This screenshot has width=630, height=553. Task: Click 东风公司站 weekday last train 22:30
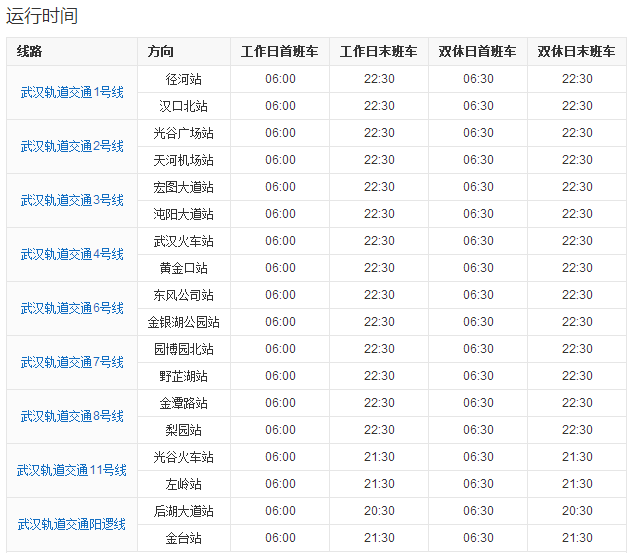[379, 295]
